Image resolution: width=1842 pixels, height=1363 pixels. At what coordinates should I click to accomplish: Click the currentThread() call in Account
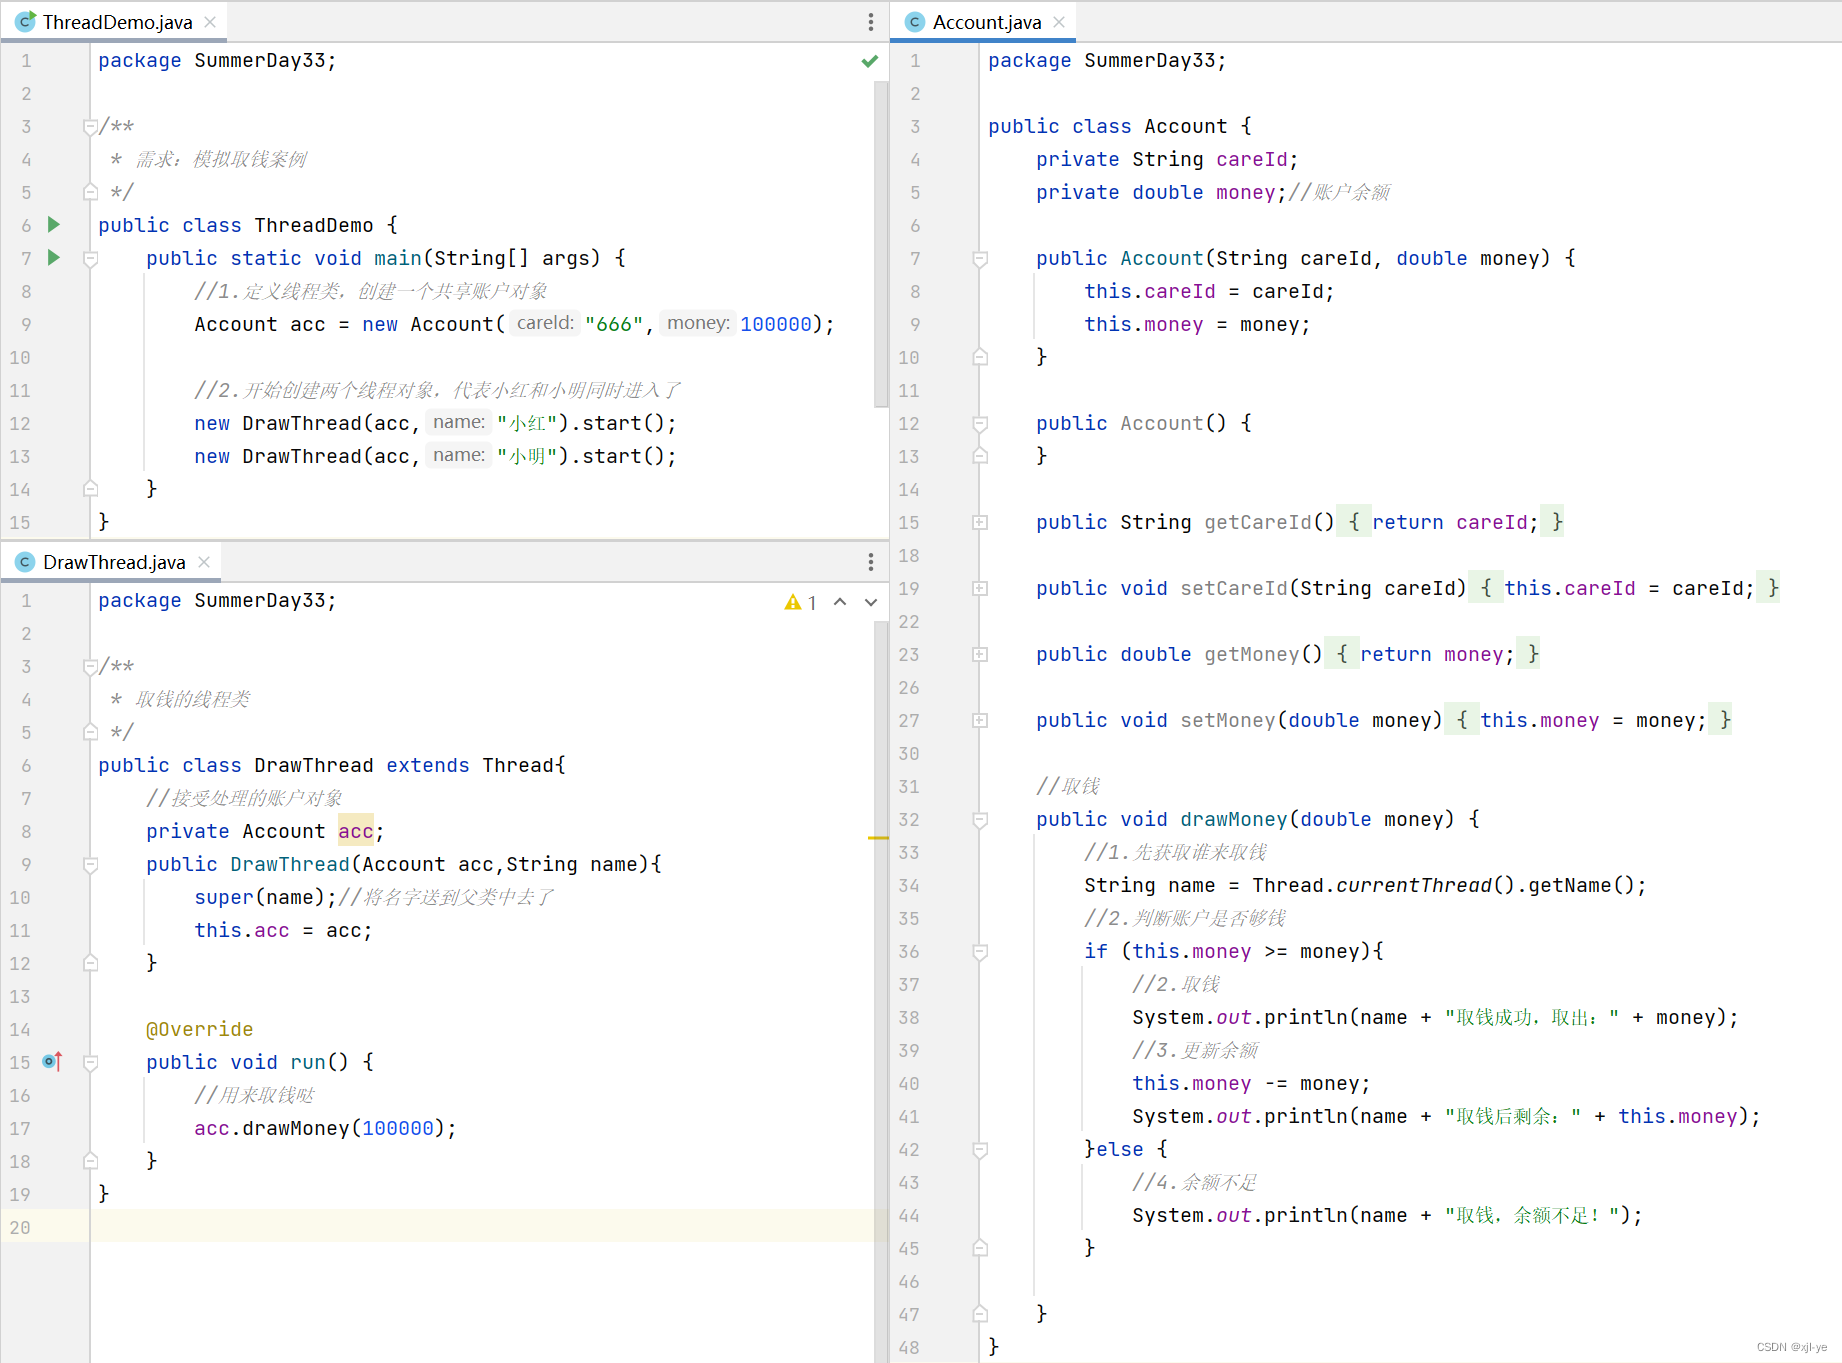pos(1426,885)
